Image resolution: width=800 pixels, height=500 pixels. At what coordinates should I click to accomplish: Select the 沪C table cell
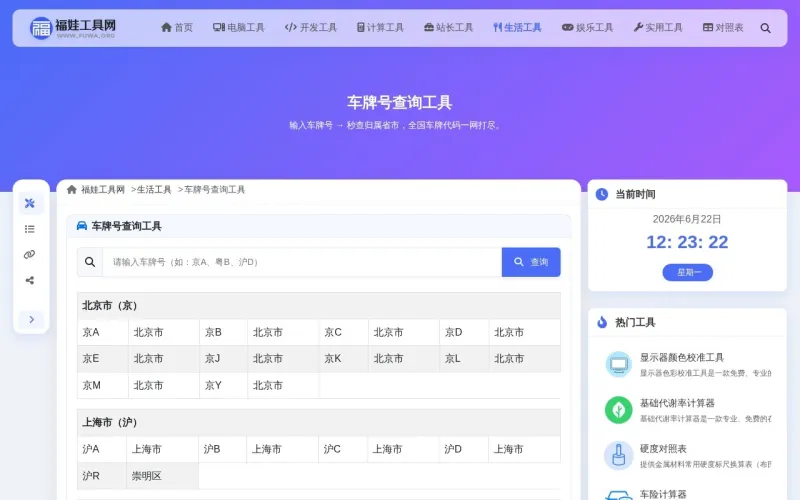(x=342, y=449)
